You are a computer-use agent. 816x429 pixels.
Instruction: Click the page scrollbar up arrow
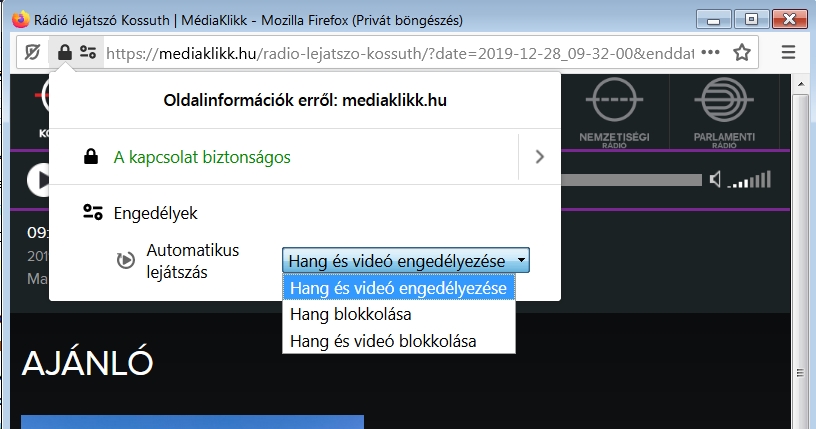pyautogui.click(x=801, y=83)
